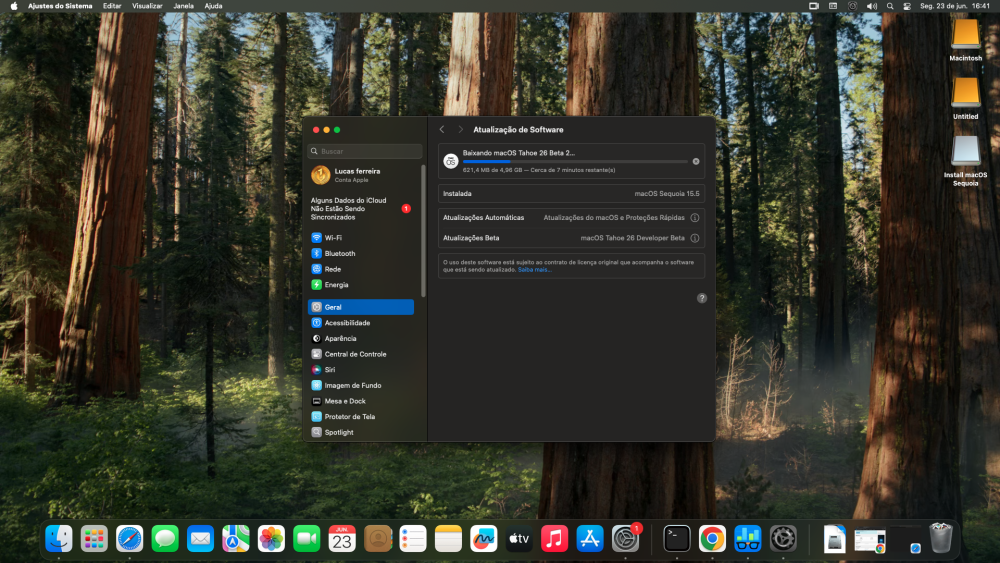
Task: Open the App Store from the Dock
Action: coord(590,539)
